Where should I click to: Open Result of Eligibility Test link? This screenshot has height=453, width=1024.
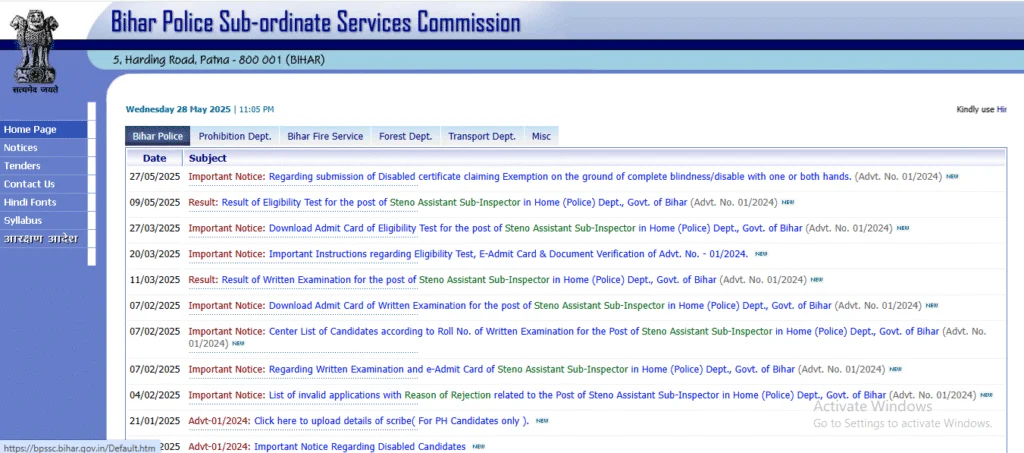[x=454, y=202]
